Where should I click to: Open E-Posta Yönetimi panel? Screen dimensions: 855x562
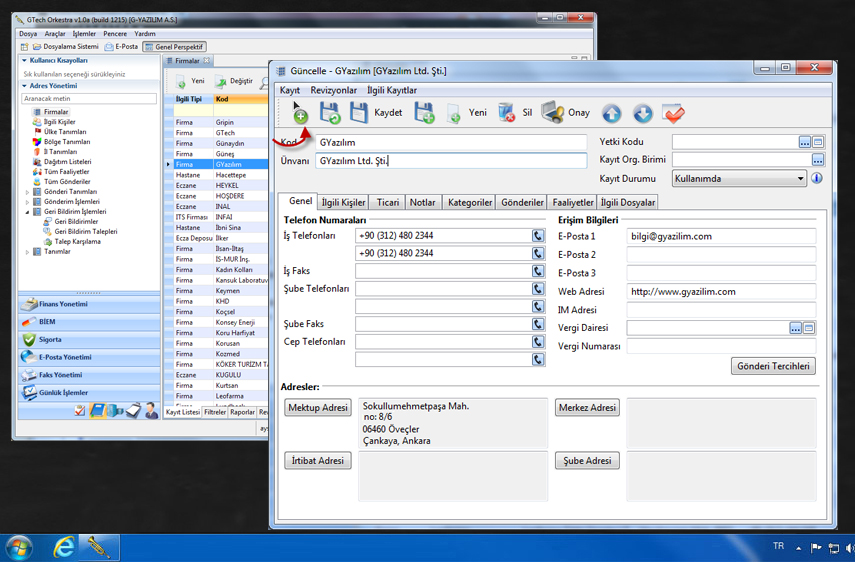tap(89, 357)
